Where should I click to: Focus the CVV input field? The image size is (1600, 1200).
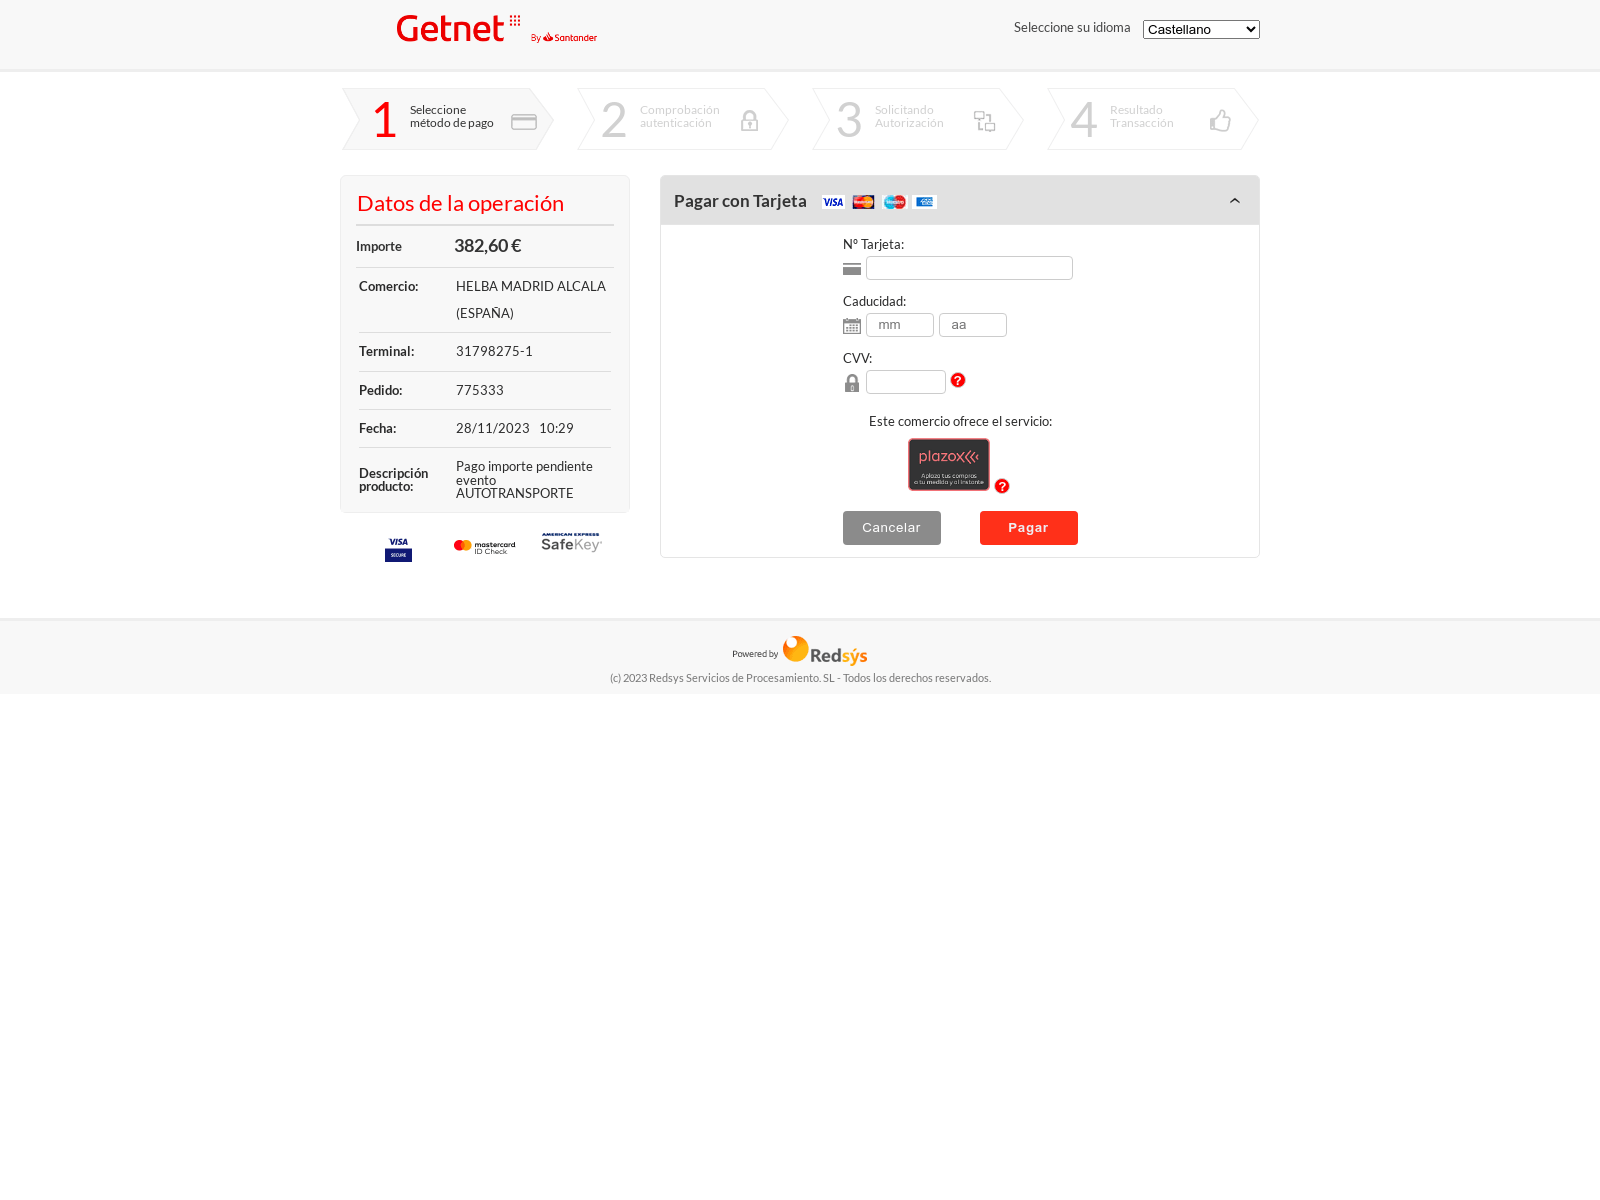pos(906,382)
